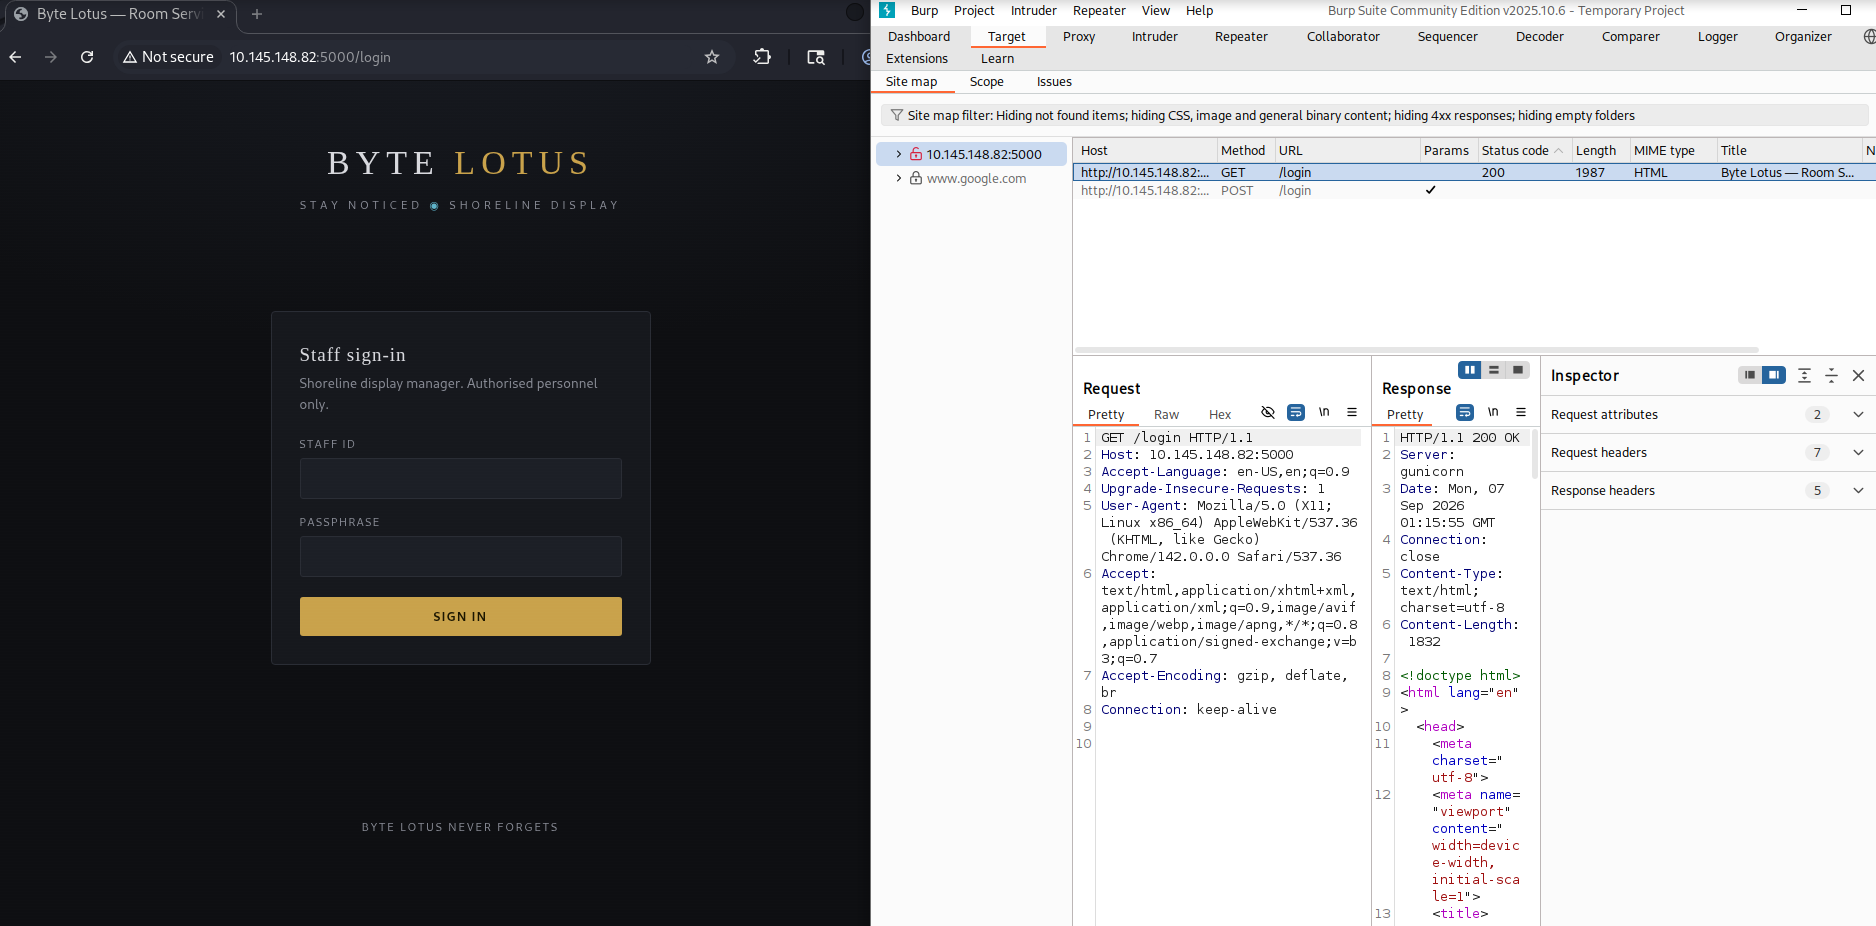Toggle show newline characters in Request pane

pos(1324,412)
